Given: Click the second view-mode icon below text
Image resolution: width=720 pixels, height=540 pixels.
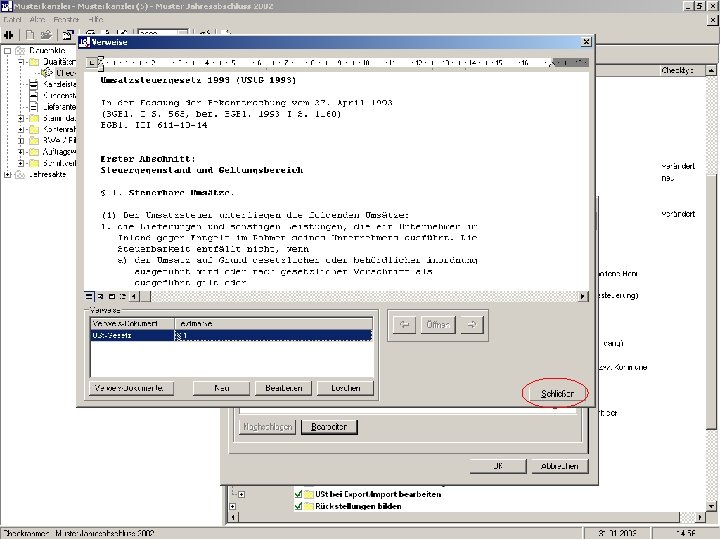Looking at the screenshot, I should click(101, 296).
